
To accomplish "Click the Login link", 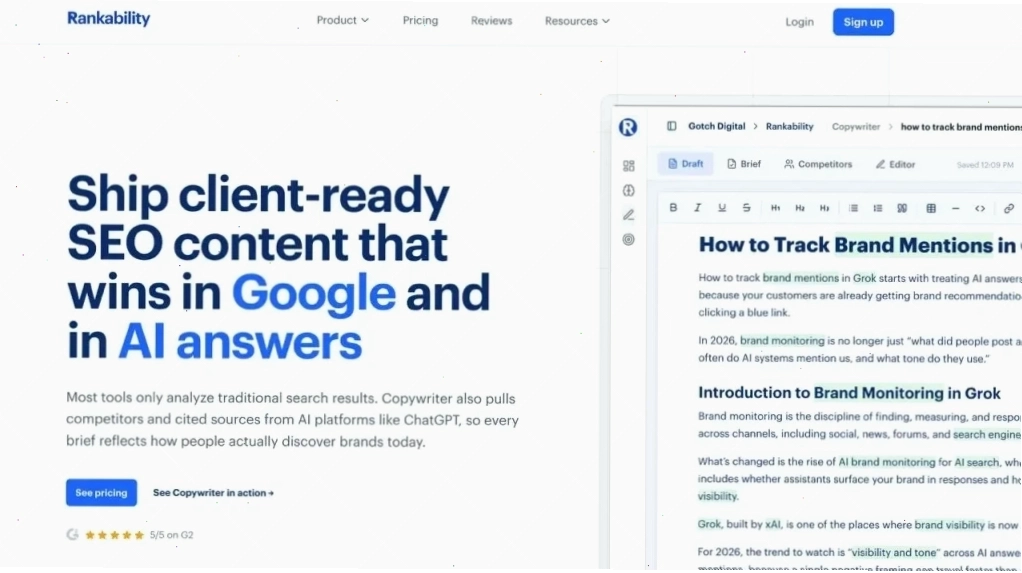I will tap(799, 22).
